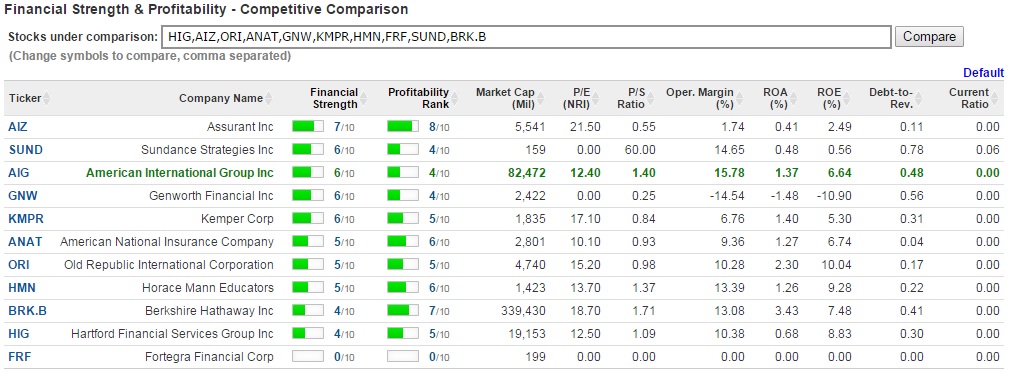Sort by Market Cap arrows icon
This screenshot has height=381, width=1015.
pos(540,99)
